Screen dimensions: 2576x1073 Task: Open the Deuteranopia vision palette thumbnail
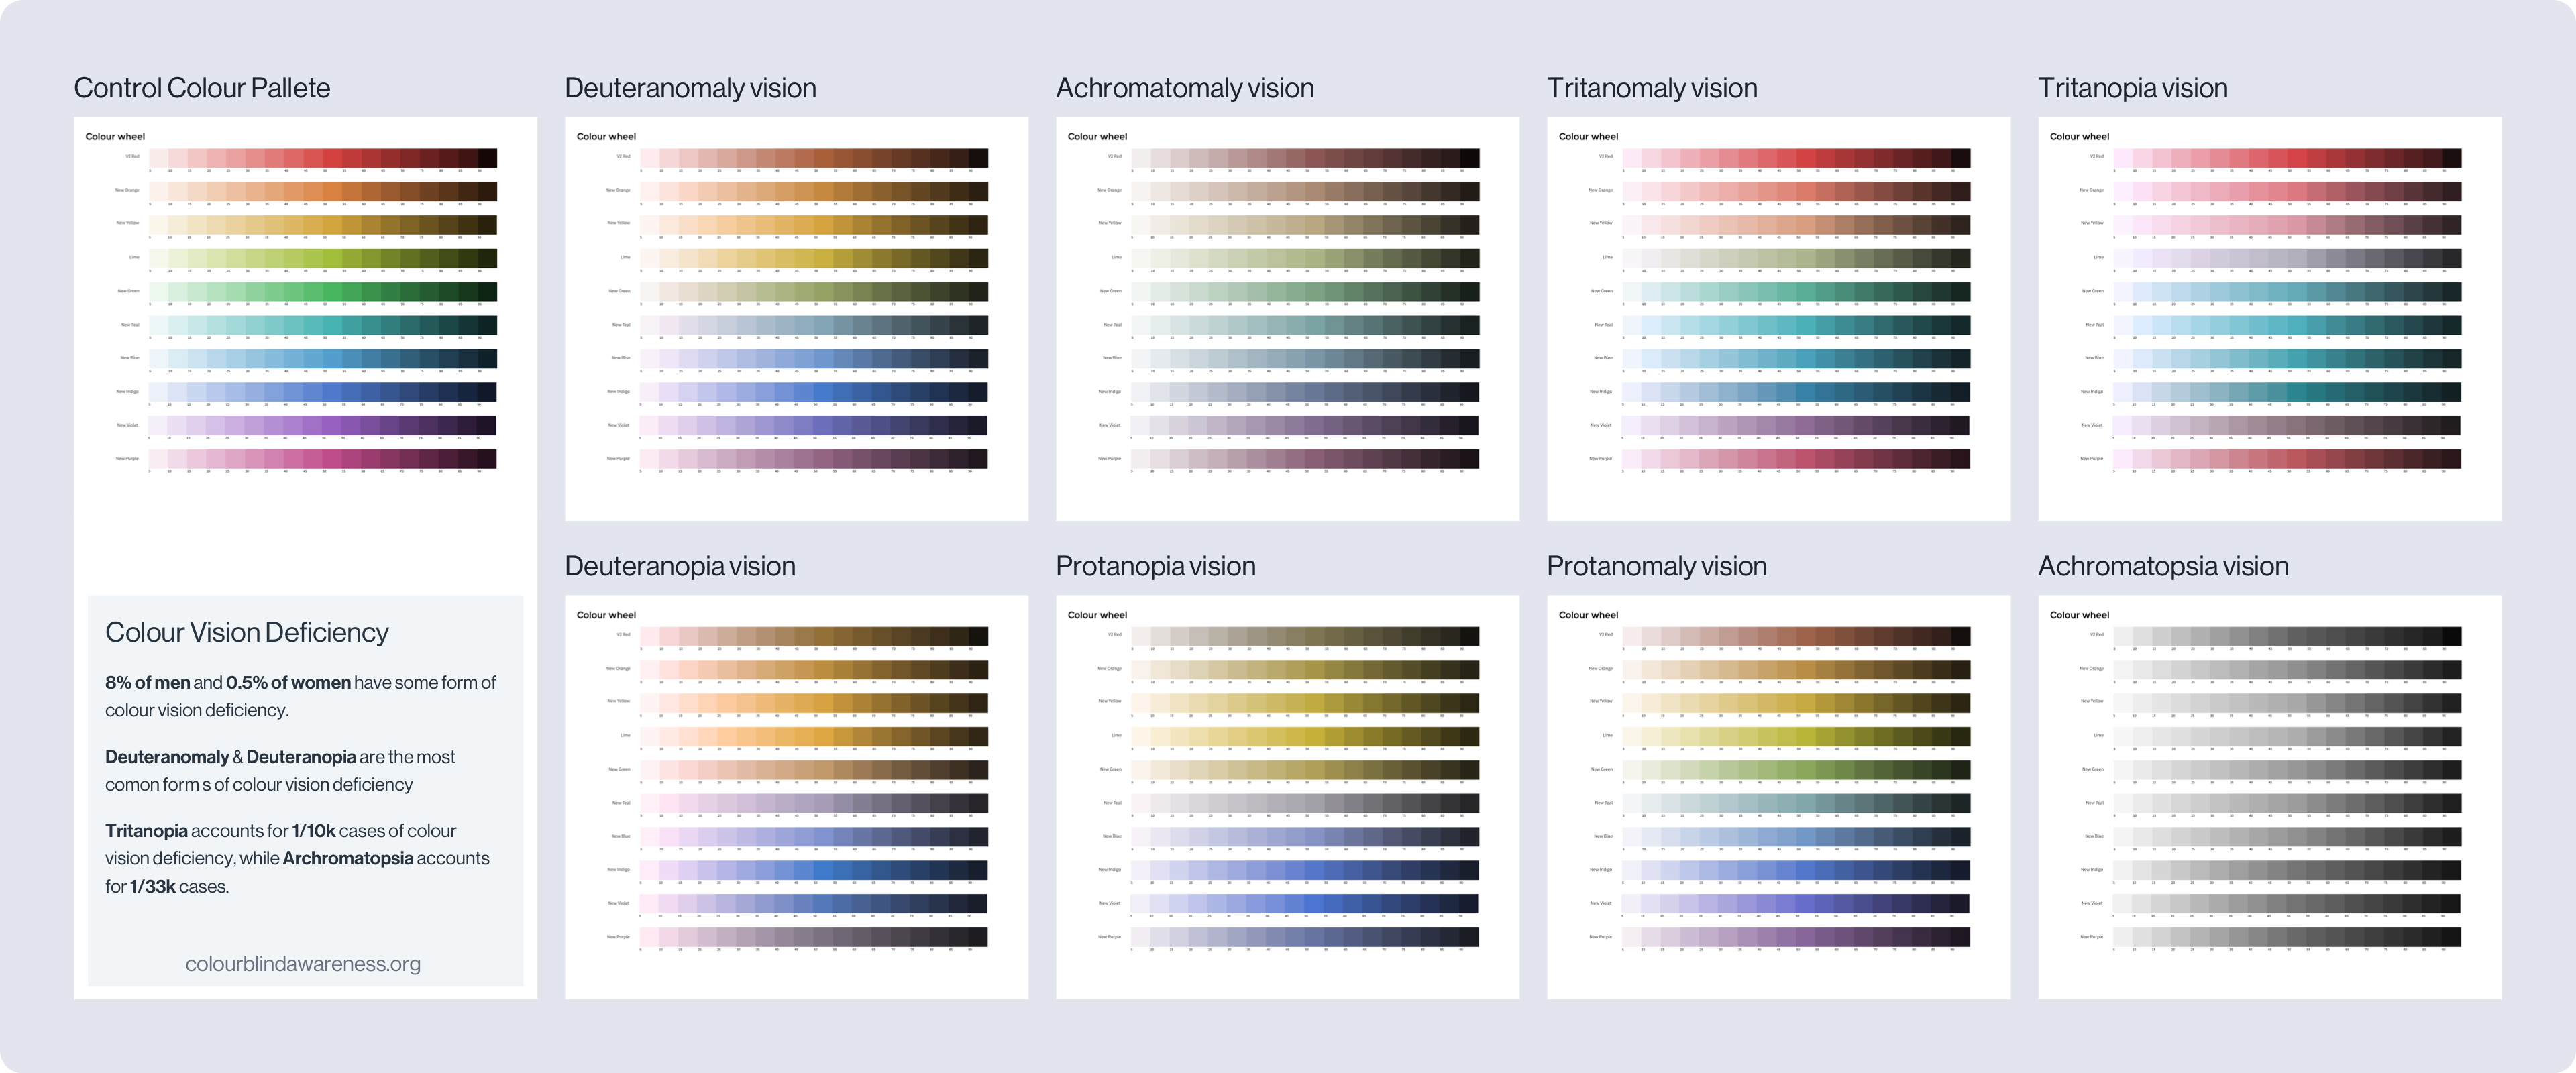click(796, 796)
